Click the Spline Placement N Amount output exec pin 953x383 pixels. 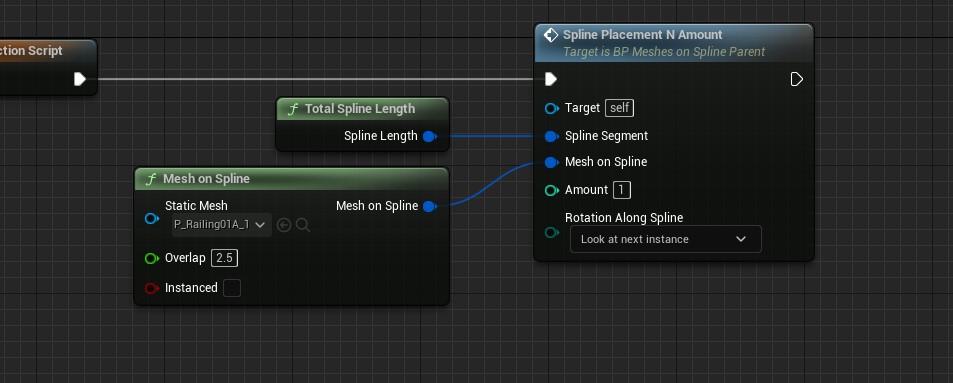(796, 79)
